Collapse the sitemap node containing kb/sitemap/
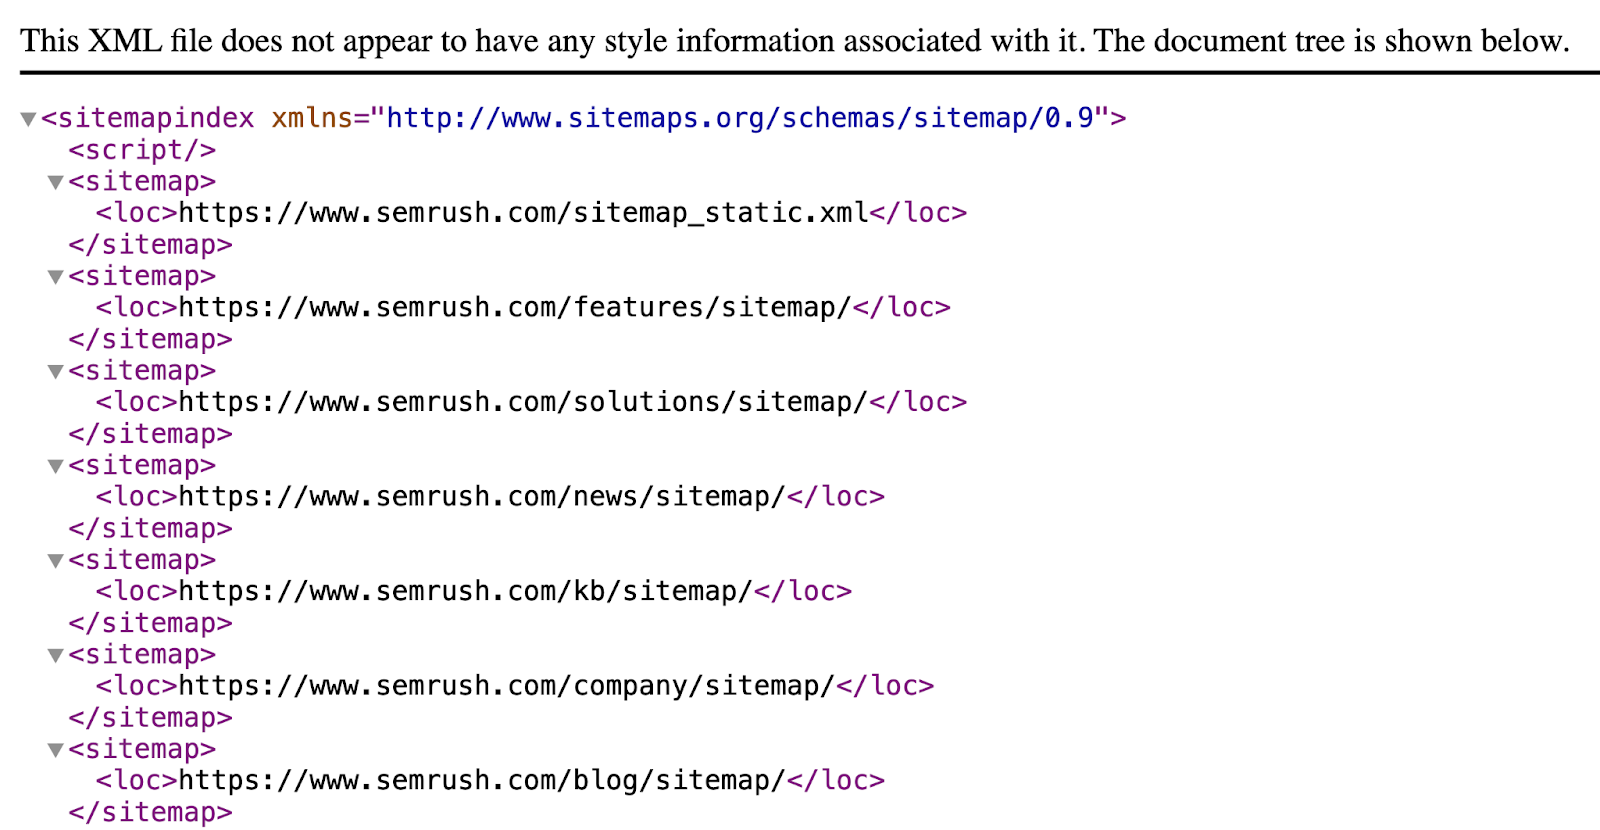1600x830 pixels. click(x=56, y=561)
